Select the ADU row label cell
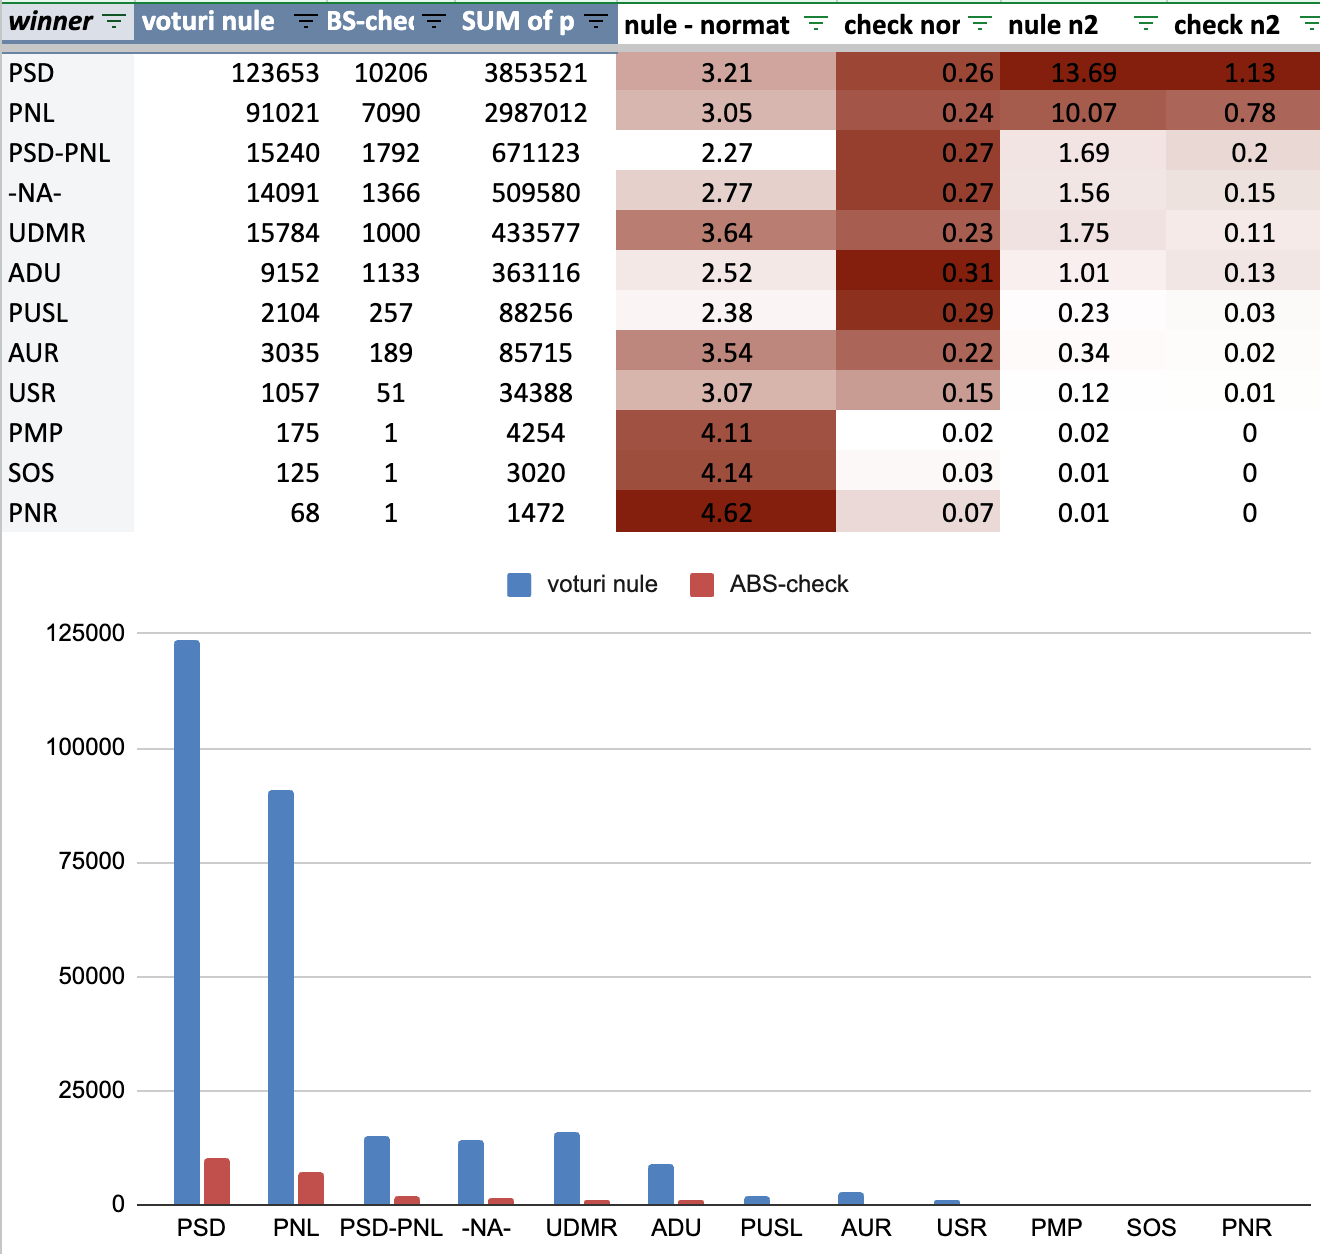Screen dimensions: 1320x1254 point(68,273)
